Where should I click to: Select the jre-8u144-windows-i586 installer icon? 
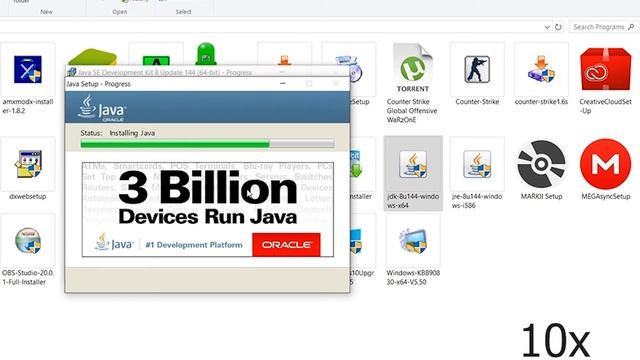(477, 164)
